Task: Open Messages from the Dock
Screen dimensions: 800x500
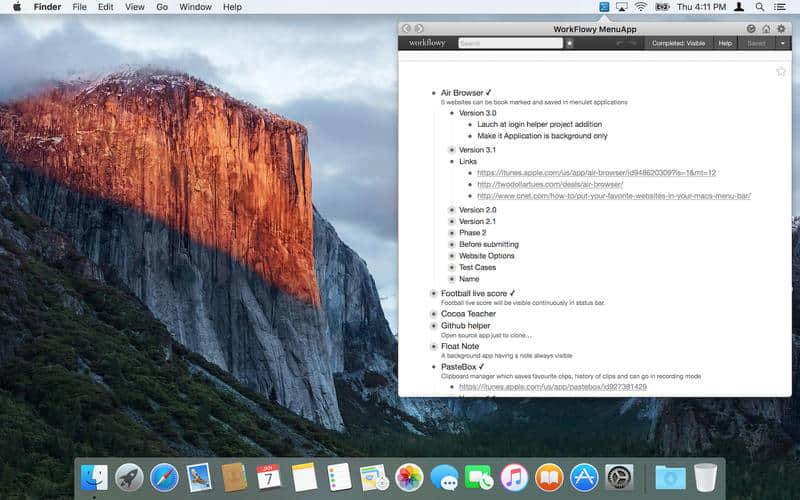Action: point(444,478)
